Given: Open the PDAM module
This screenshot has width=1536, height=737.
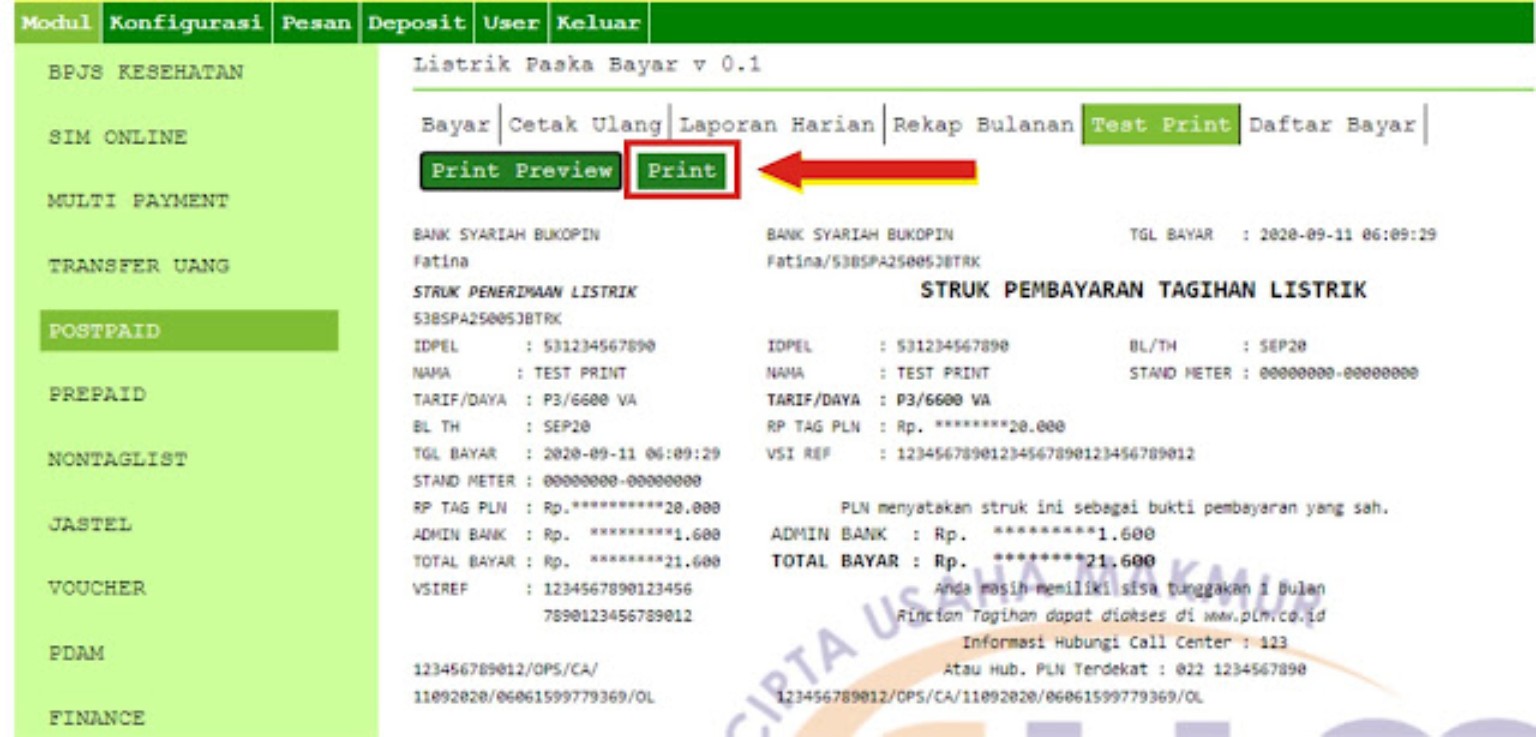Looking at the screenshot, I should click(x=76, y=653).
